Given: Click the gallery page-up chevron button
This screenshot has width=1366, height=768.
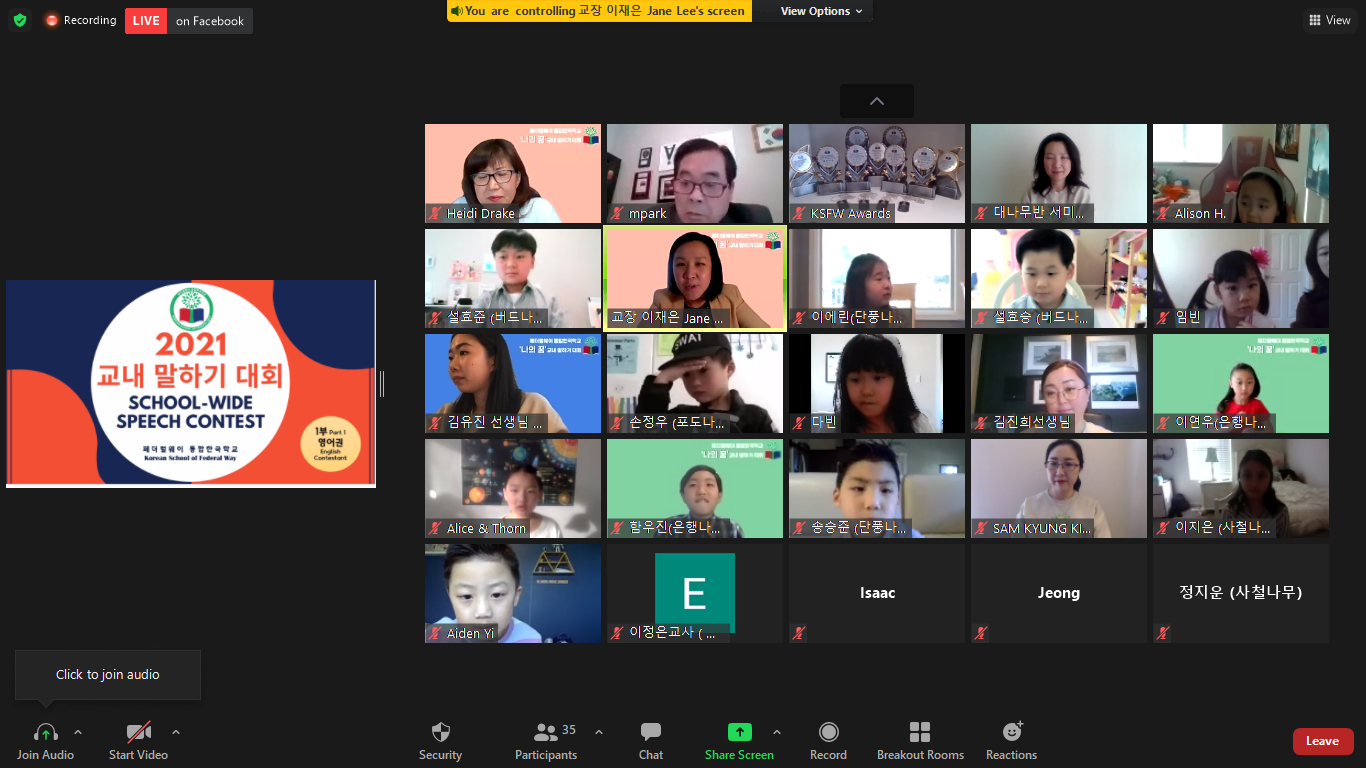Looking at the screenshot, I should (x=877, y=101).
